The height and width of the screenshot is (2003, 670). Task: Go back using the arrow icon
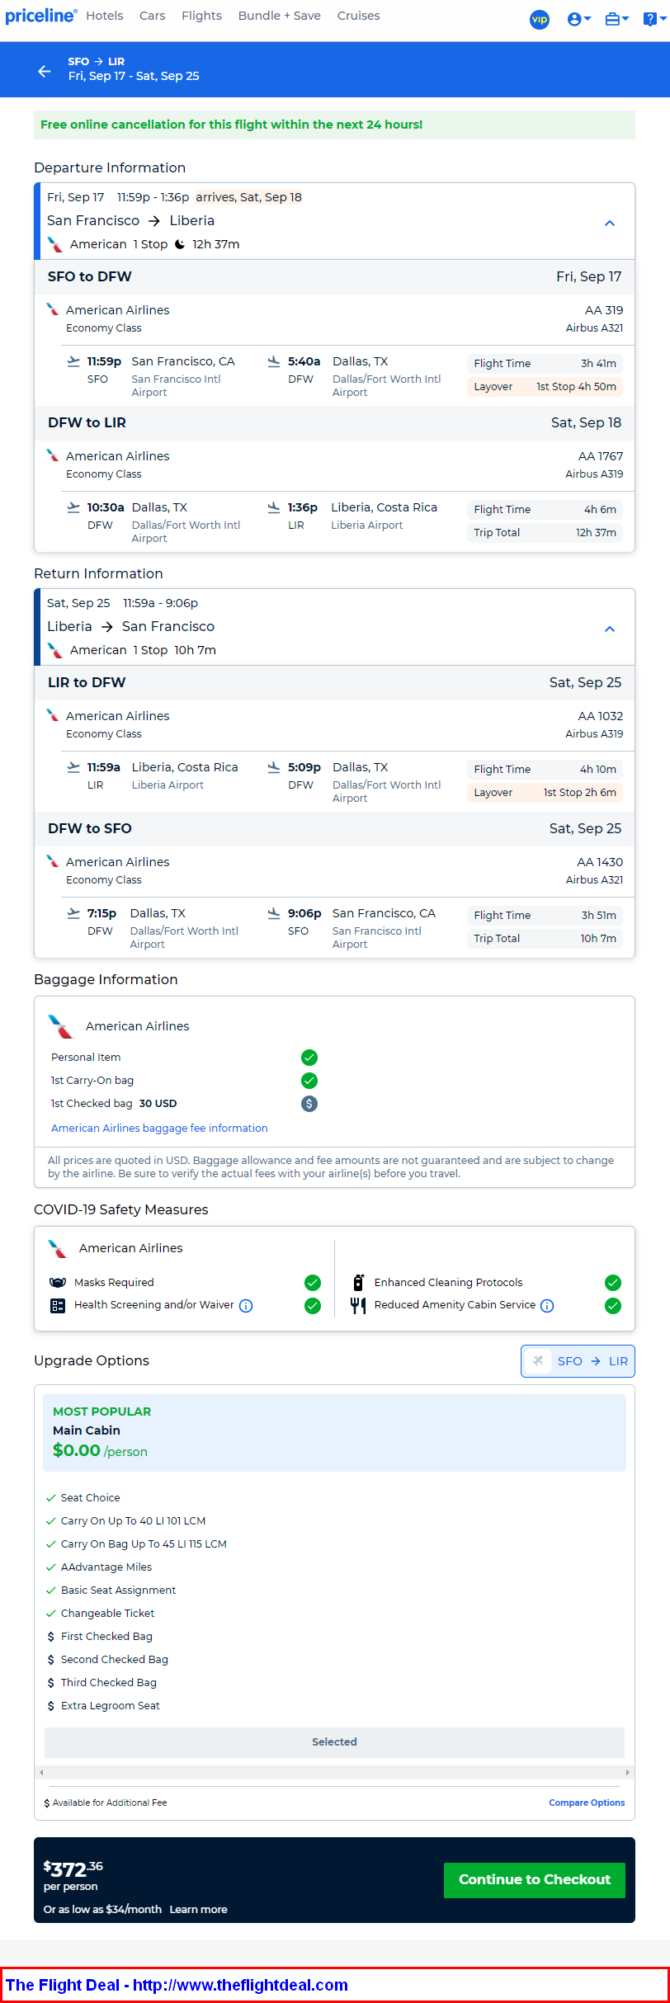(x=44, y=71)
